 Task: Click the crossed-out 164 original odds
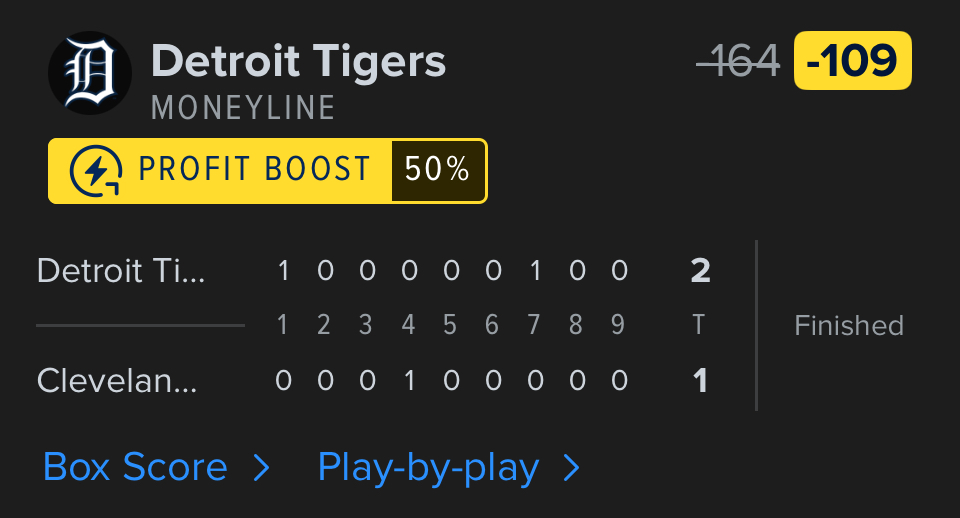(739, 62)
